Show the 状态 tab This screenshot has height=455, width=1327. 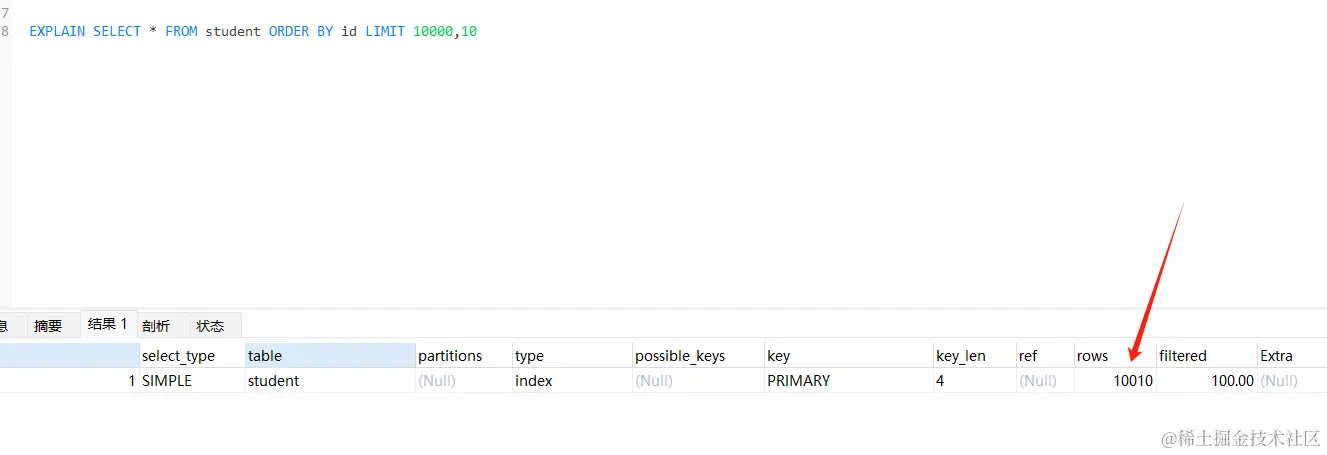tap(210, 325)
